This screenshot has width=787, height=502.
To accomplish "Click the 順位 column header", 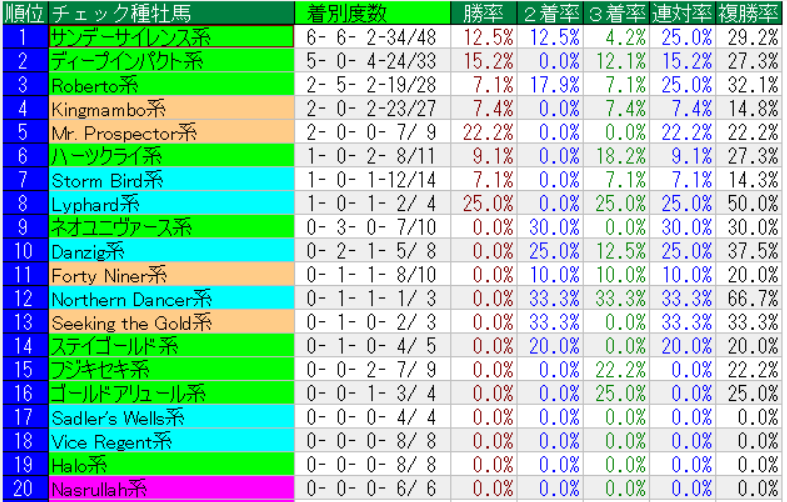I will point(23,12).
